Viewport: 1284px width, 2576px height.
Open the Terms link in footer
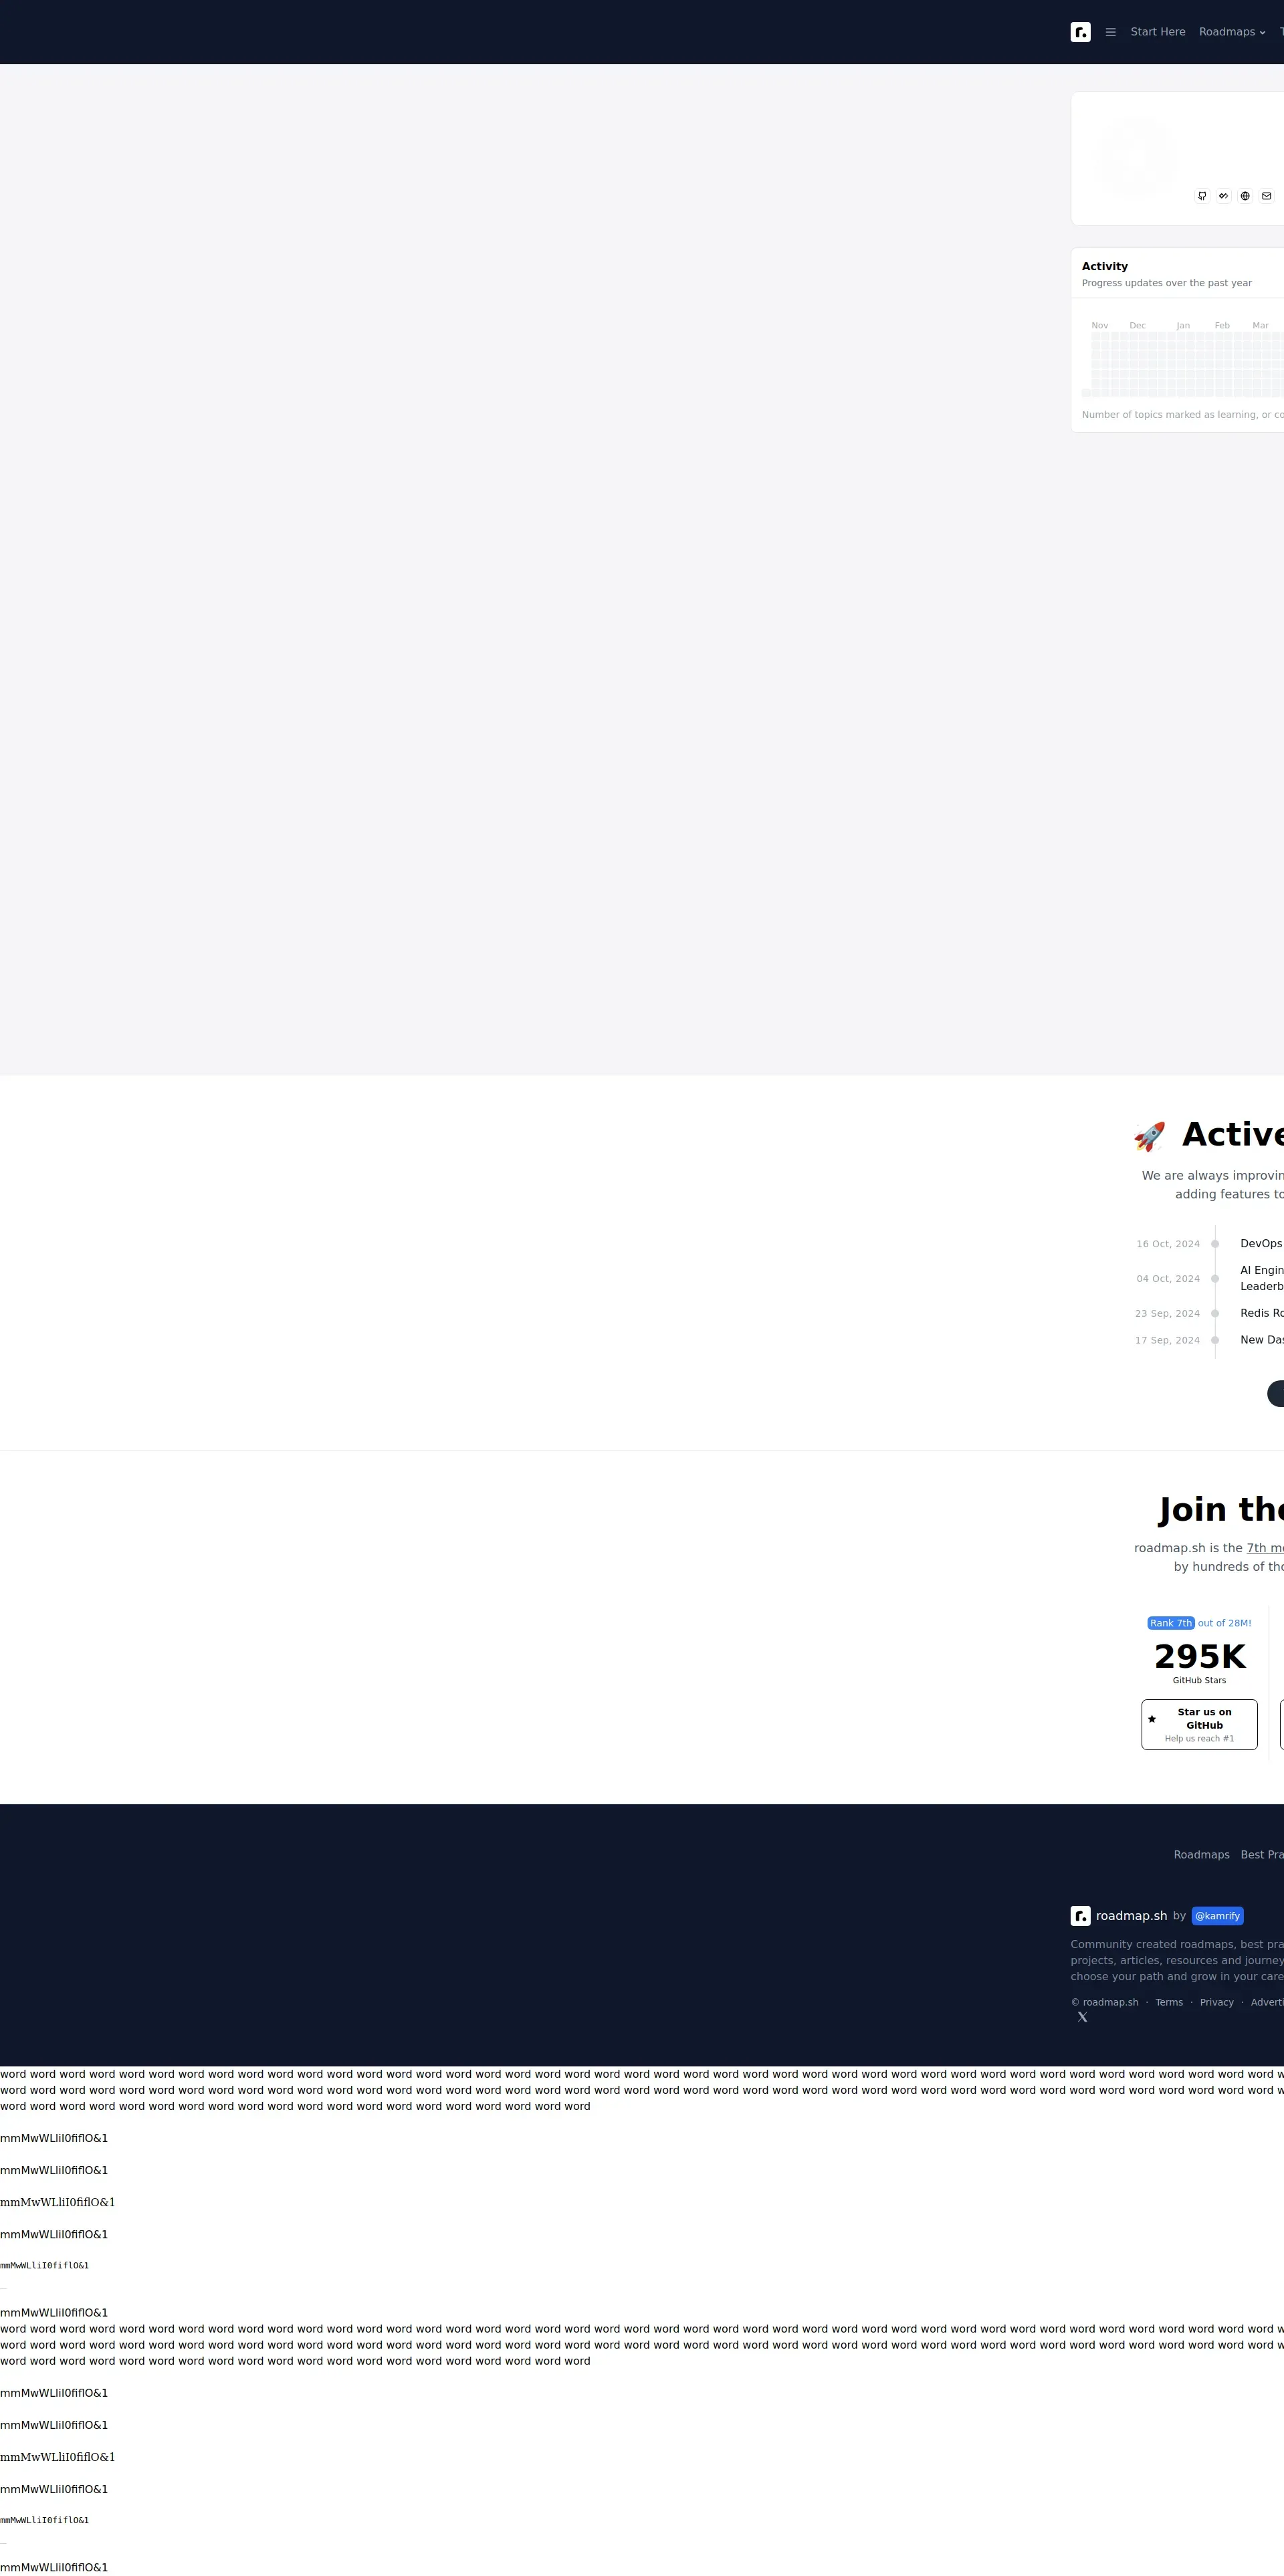pos(1168,2002)
